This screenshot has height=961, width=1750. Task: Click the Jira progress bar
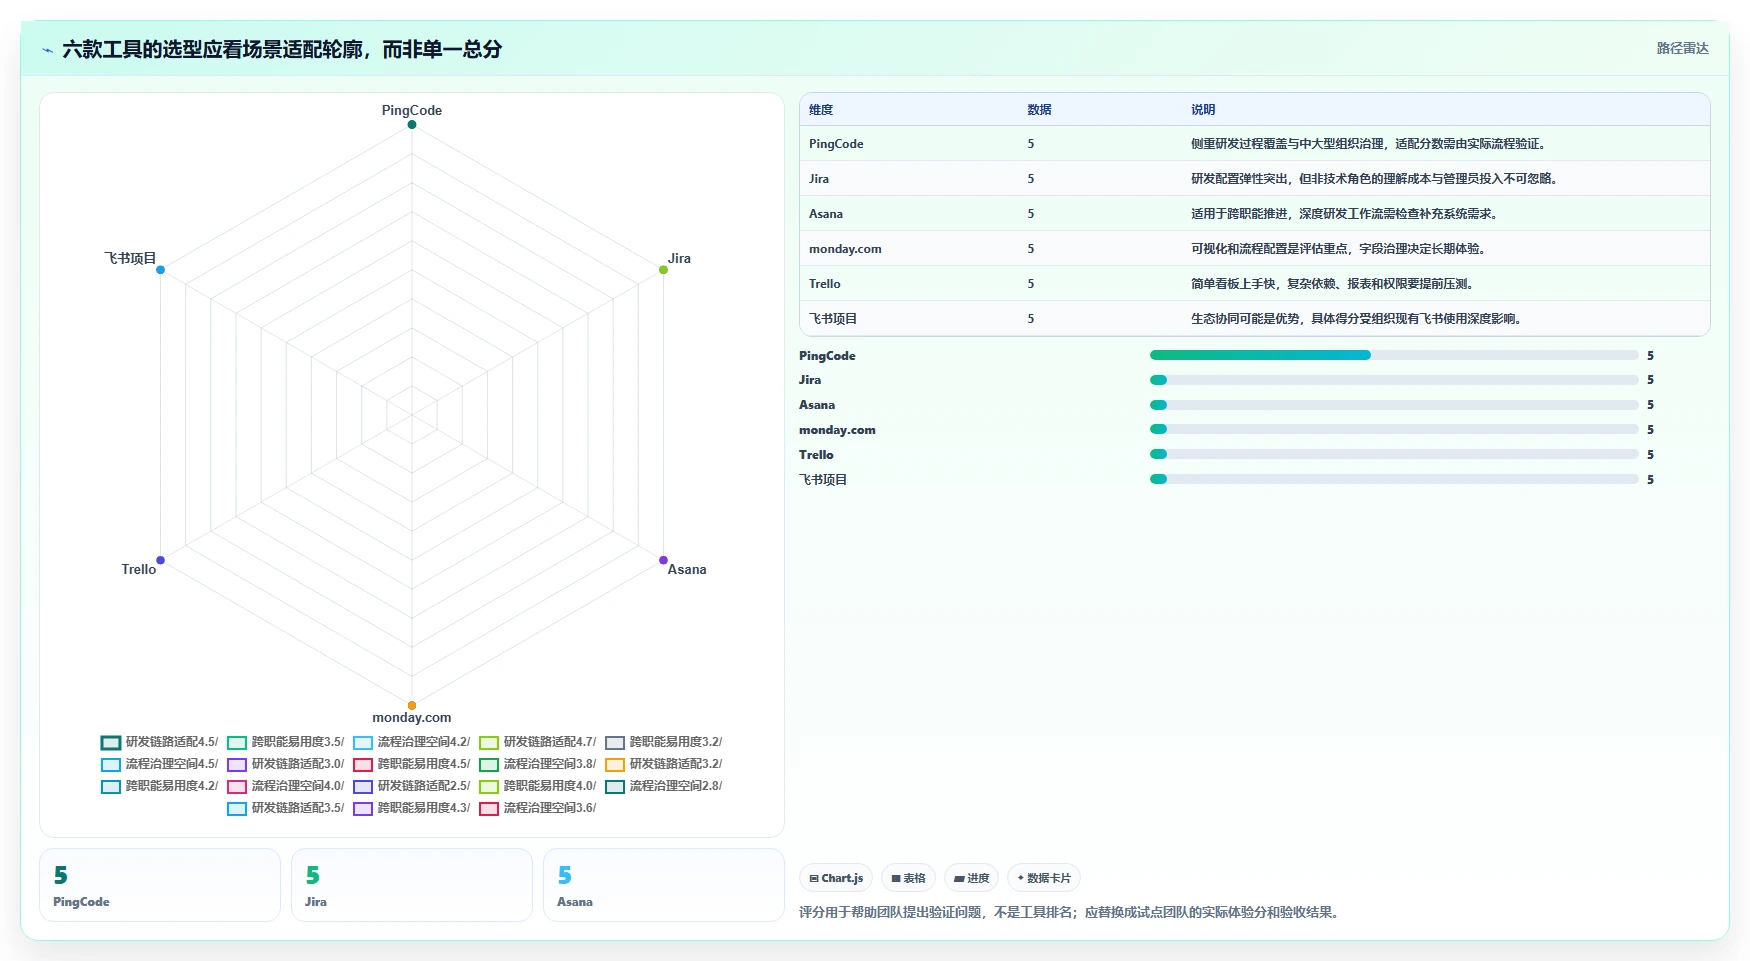[1394, 380]
